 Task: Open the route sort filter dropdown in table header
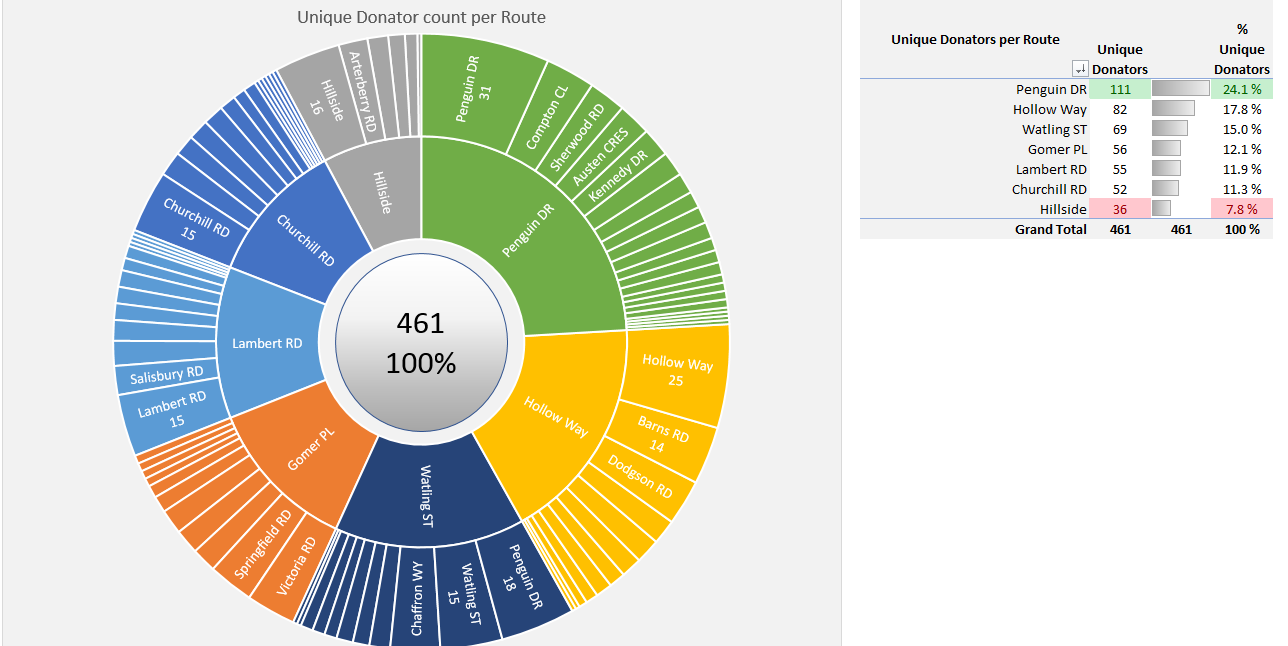point(1079,69)
